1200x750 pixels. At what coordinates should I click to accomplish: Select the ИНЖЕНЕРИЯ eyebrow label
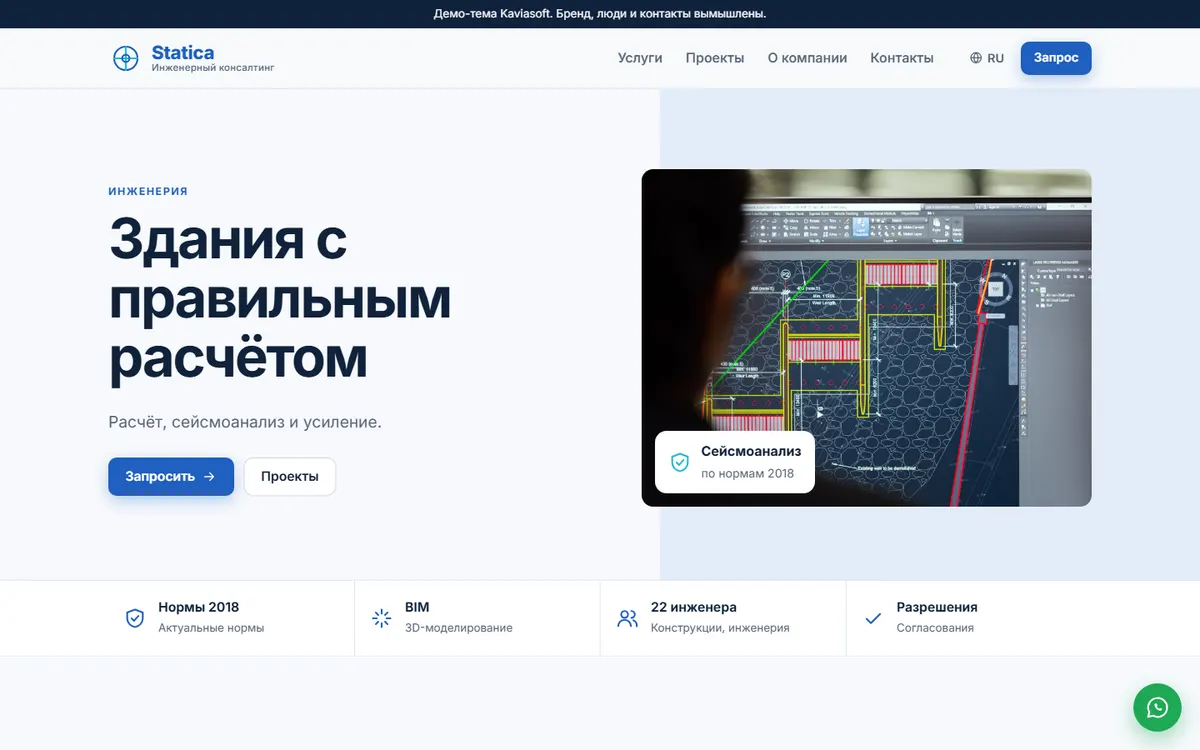pyautogui.click(x=148, y=191)
